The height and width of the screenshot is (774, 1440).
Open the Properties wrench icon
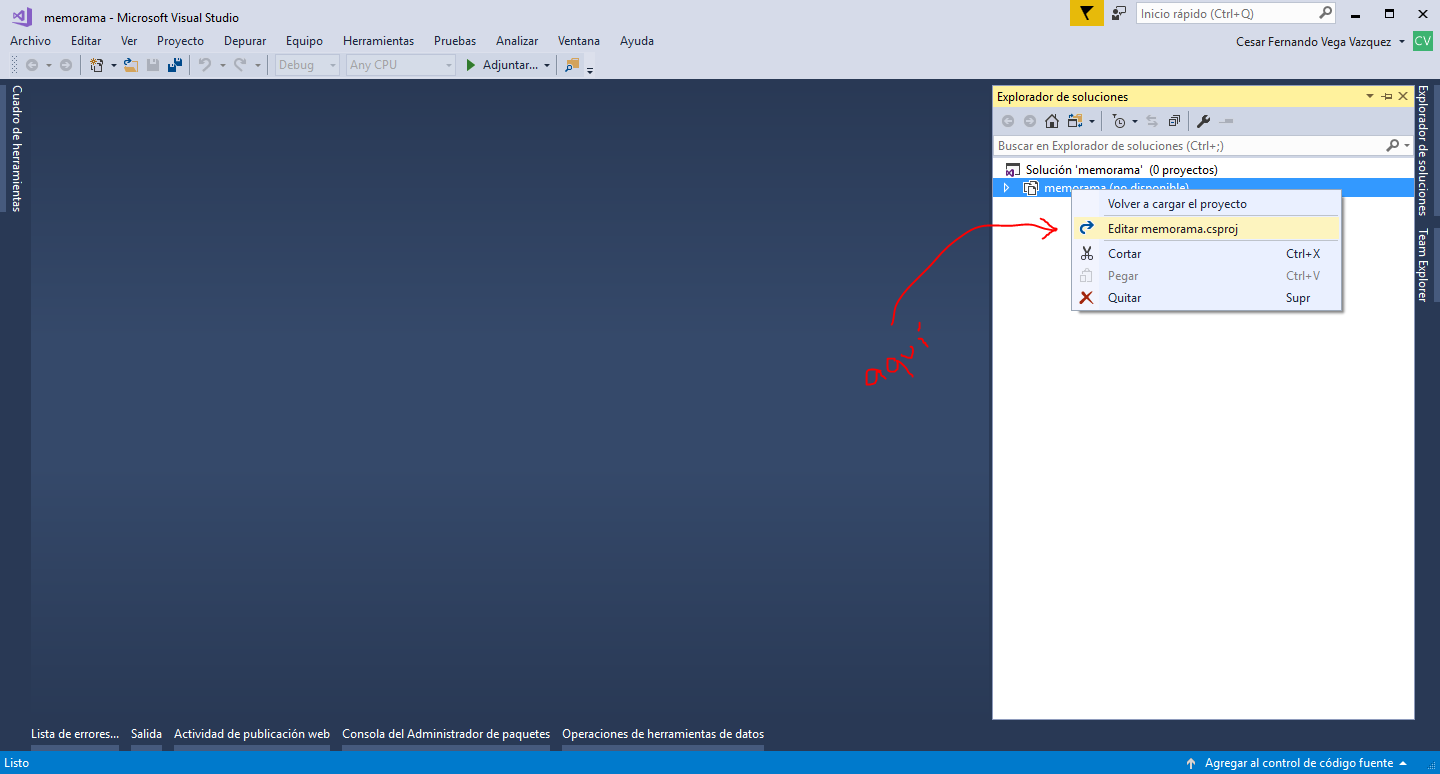[x=1204, y=121]
